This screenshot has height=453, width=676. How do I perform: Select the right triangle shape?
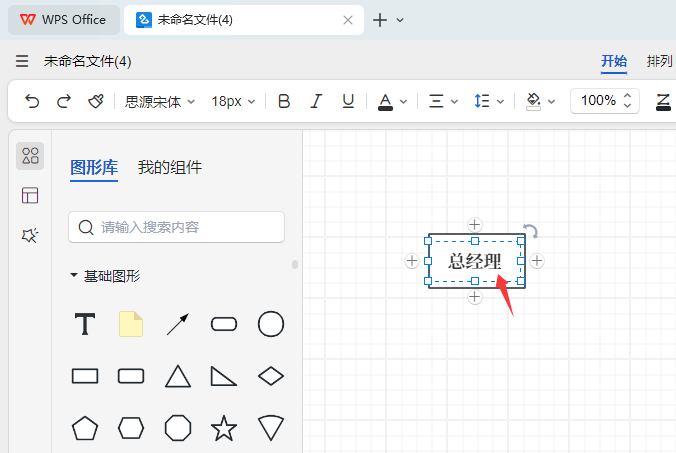click(x=224, y=376)
